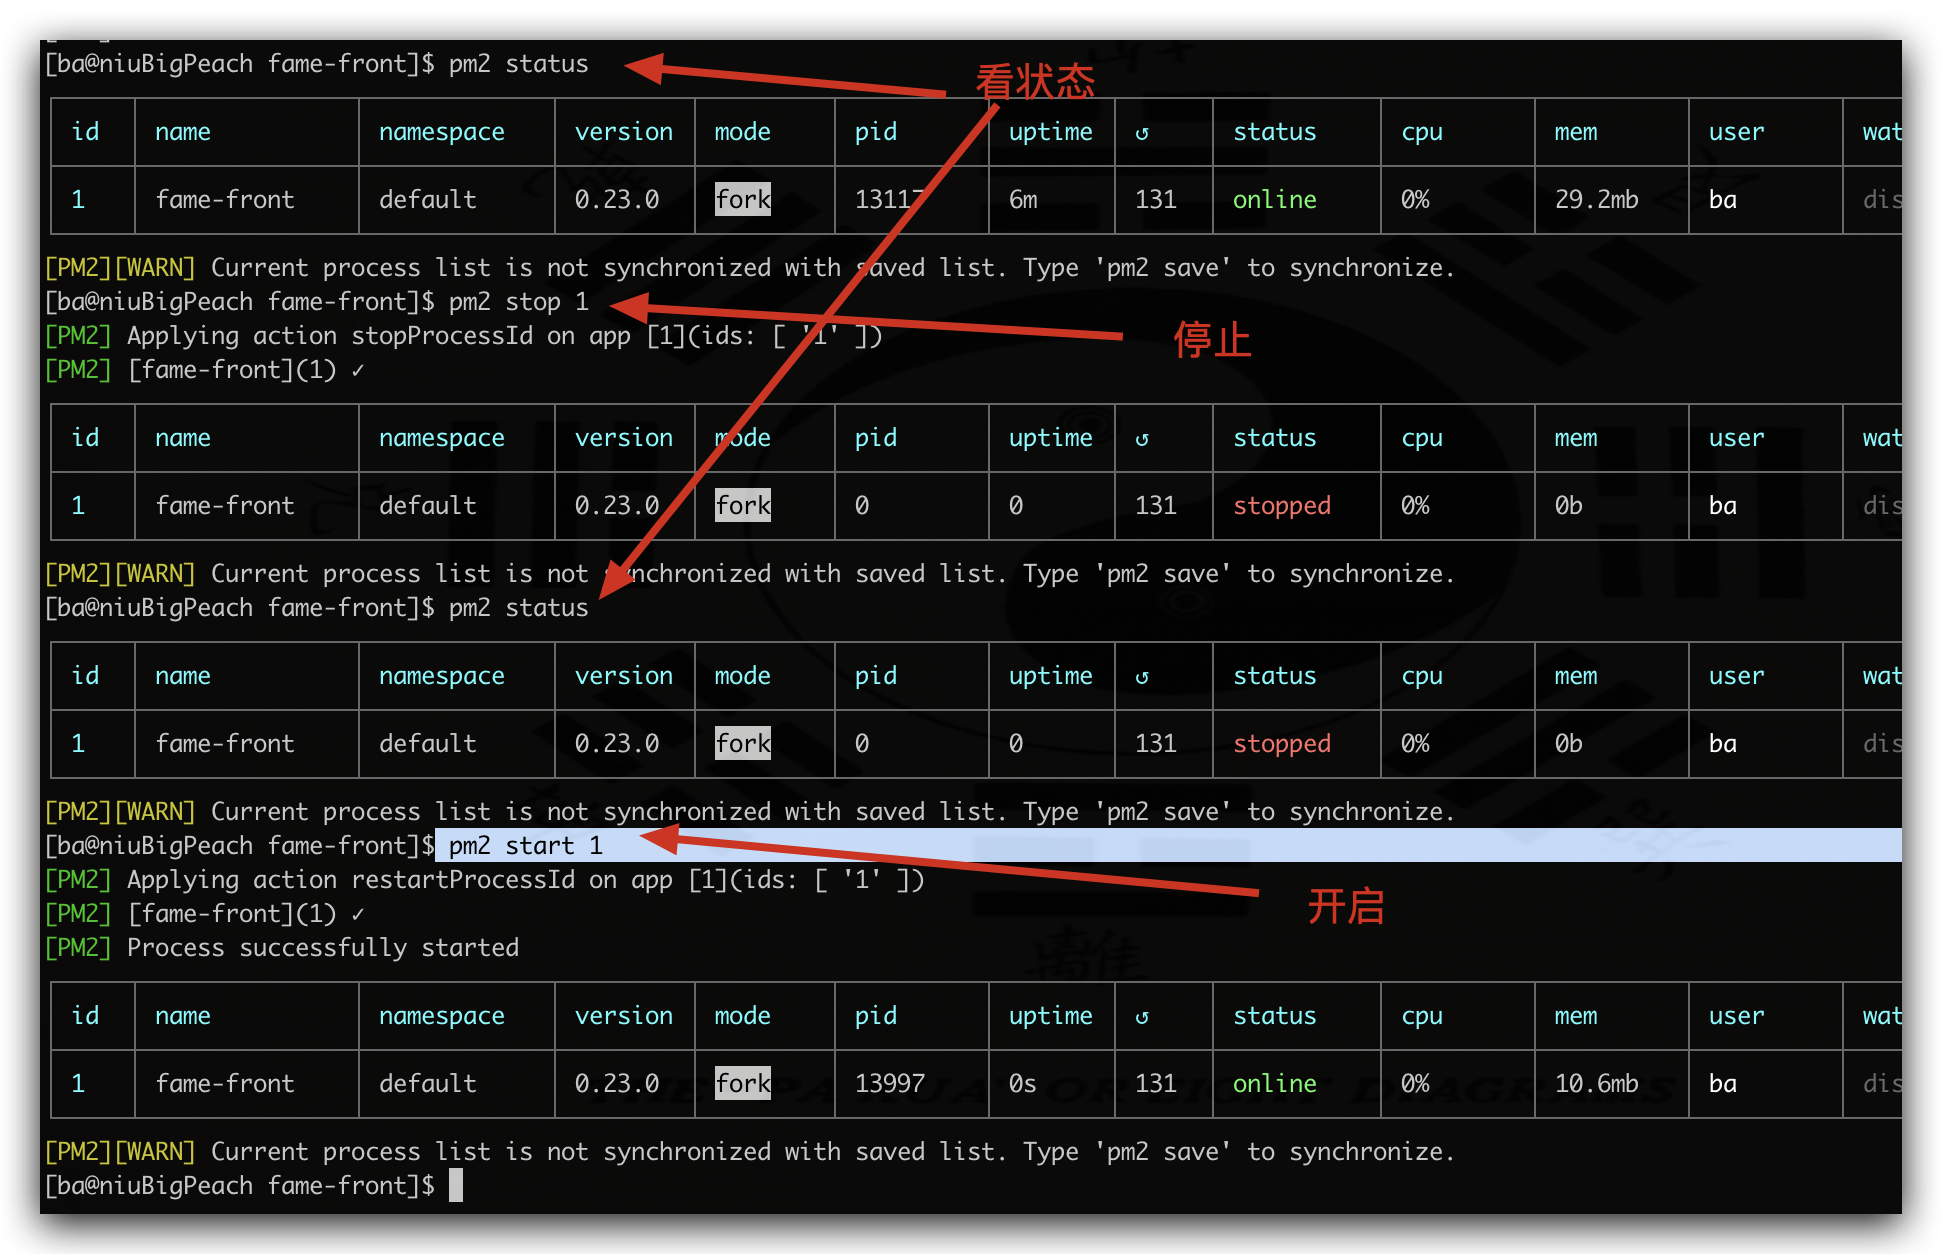Image resolution: width=1942 pixels, height=1254 pixels.
Task: Click the red '看状态' annotation label
Action: tap(1035, 82)
